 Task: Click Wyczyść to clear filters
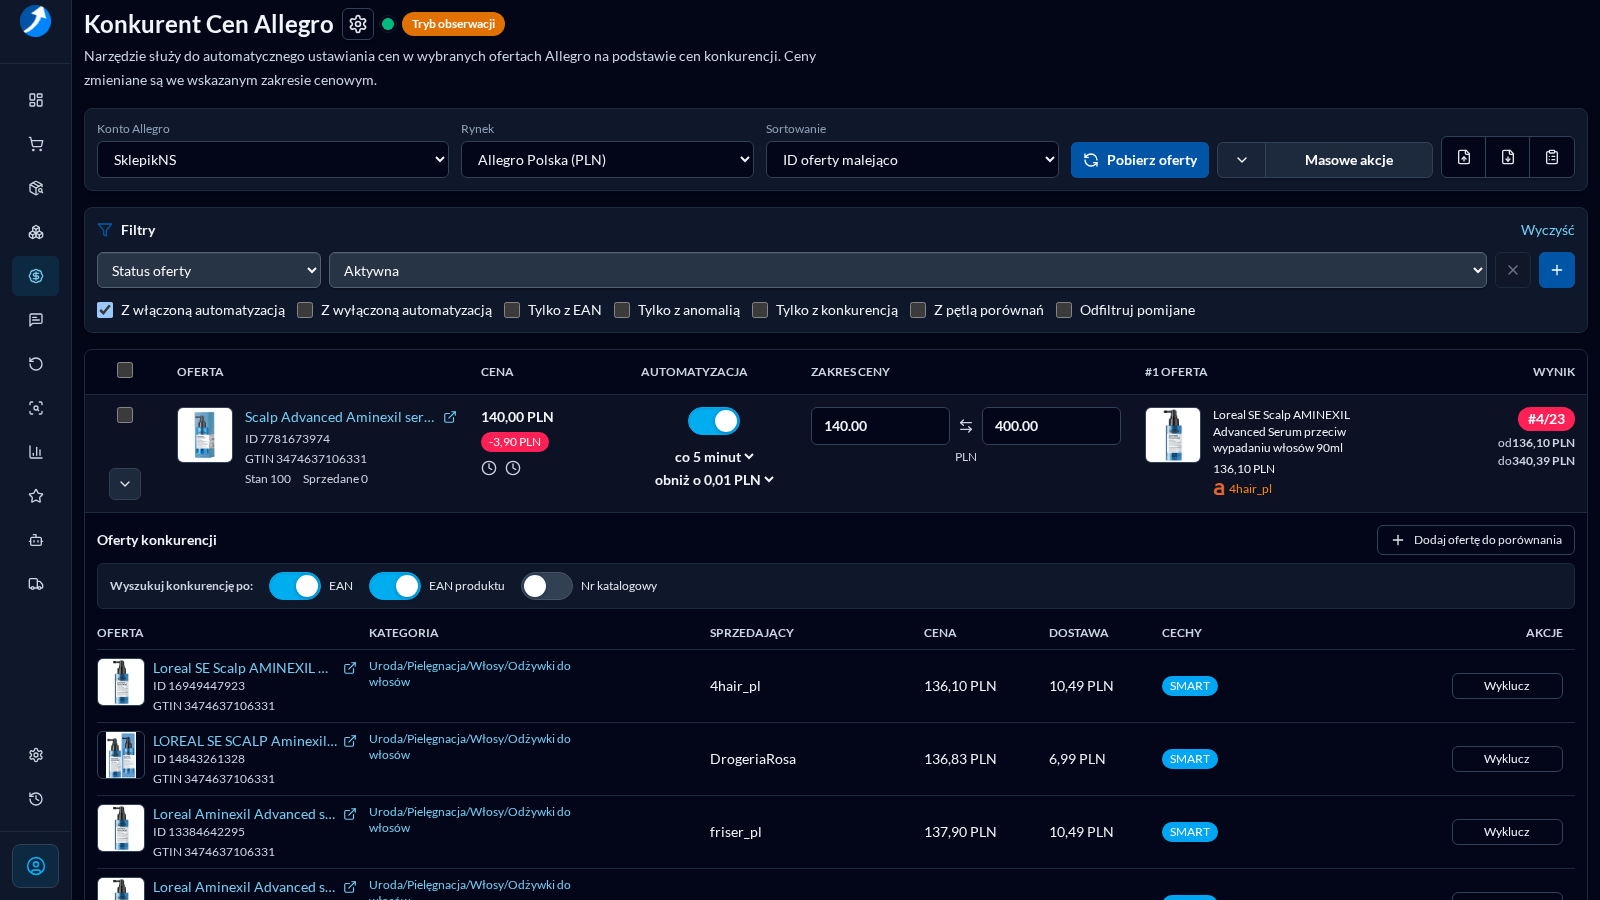[x=1547, y=230]
